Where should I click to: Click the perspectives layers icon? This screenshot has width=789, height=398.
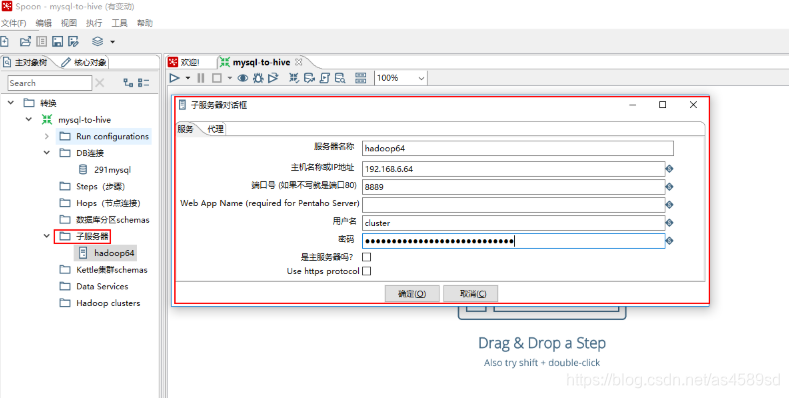point(98,42)
